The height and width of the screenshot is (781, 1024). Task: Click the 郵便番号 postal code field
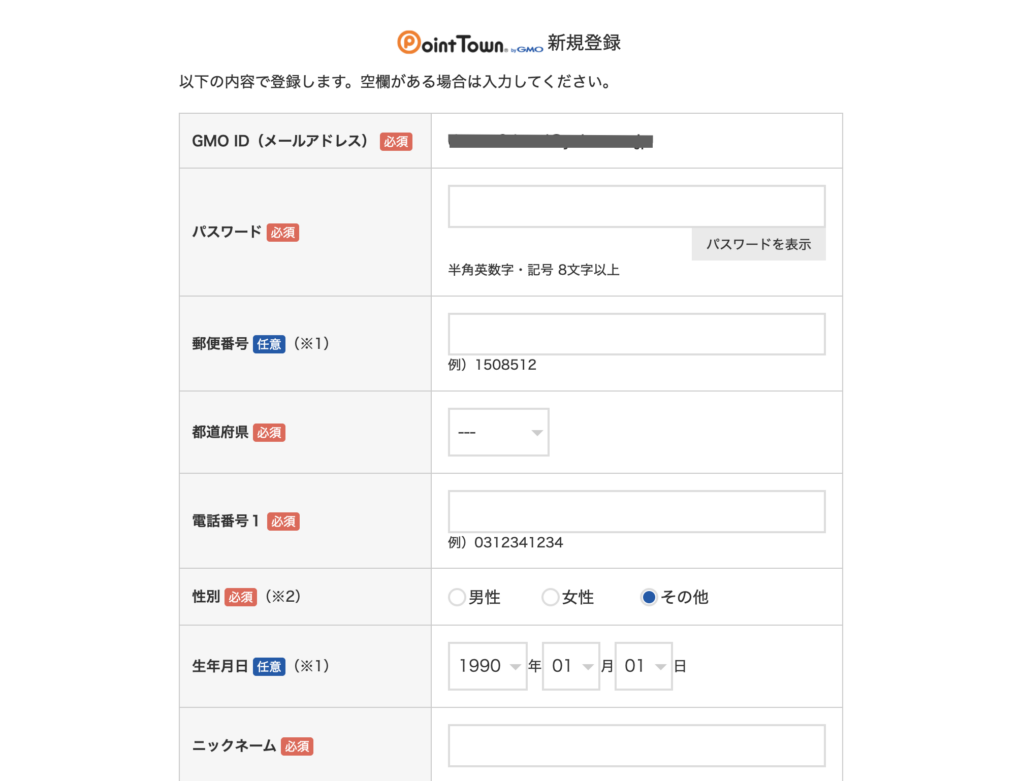(x=636, y=334)
